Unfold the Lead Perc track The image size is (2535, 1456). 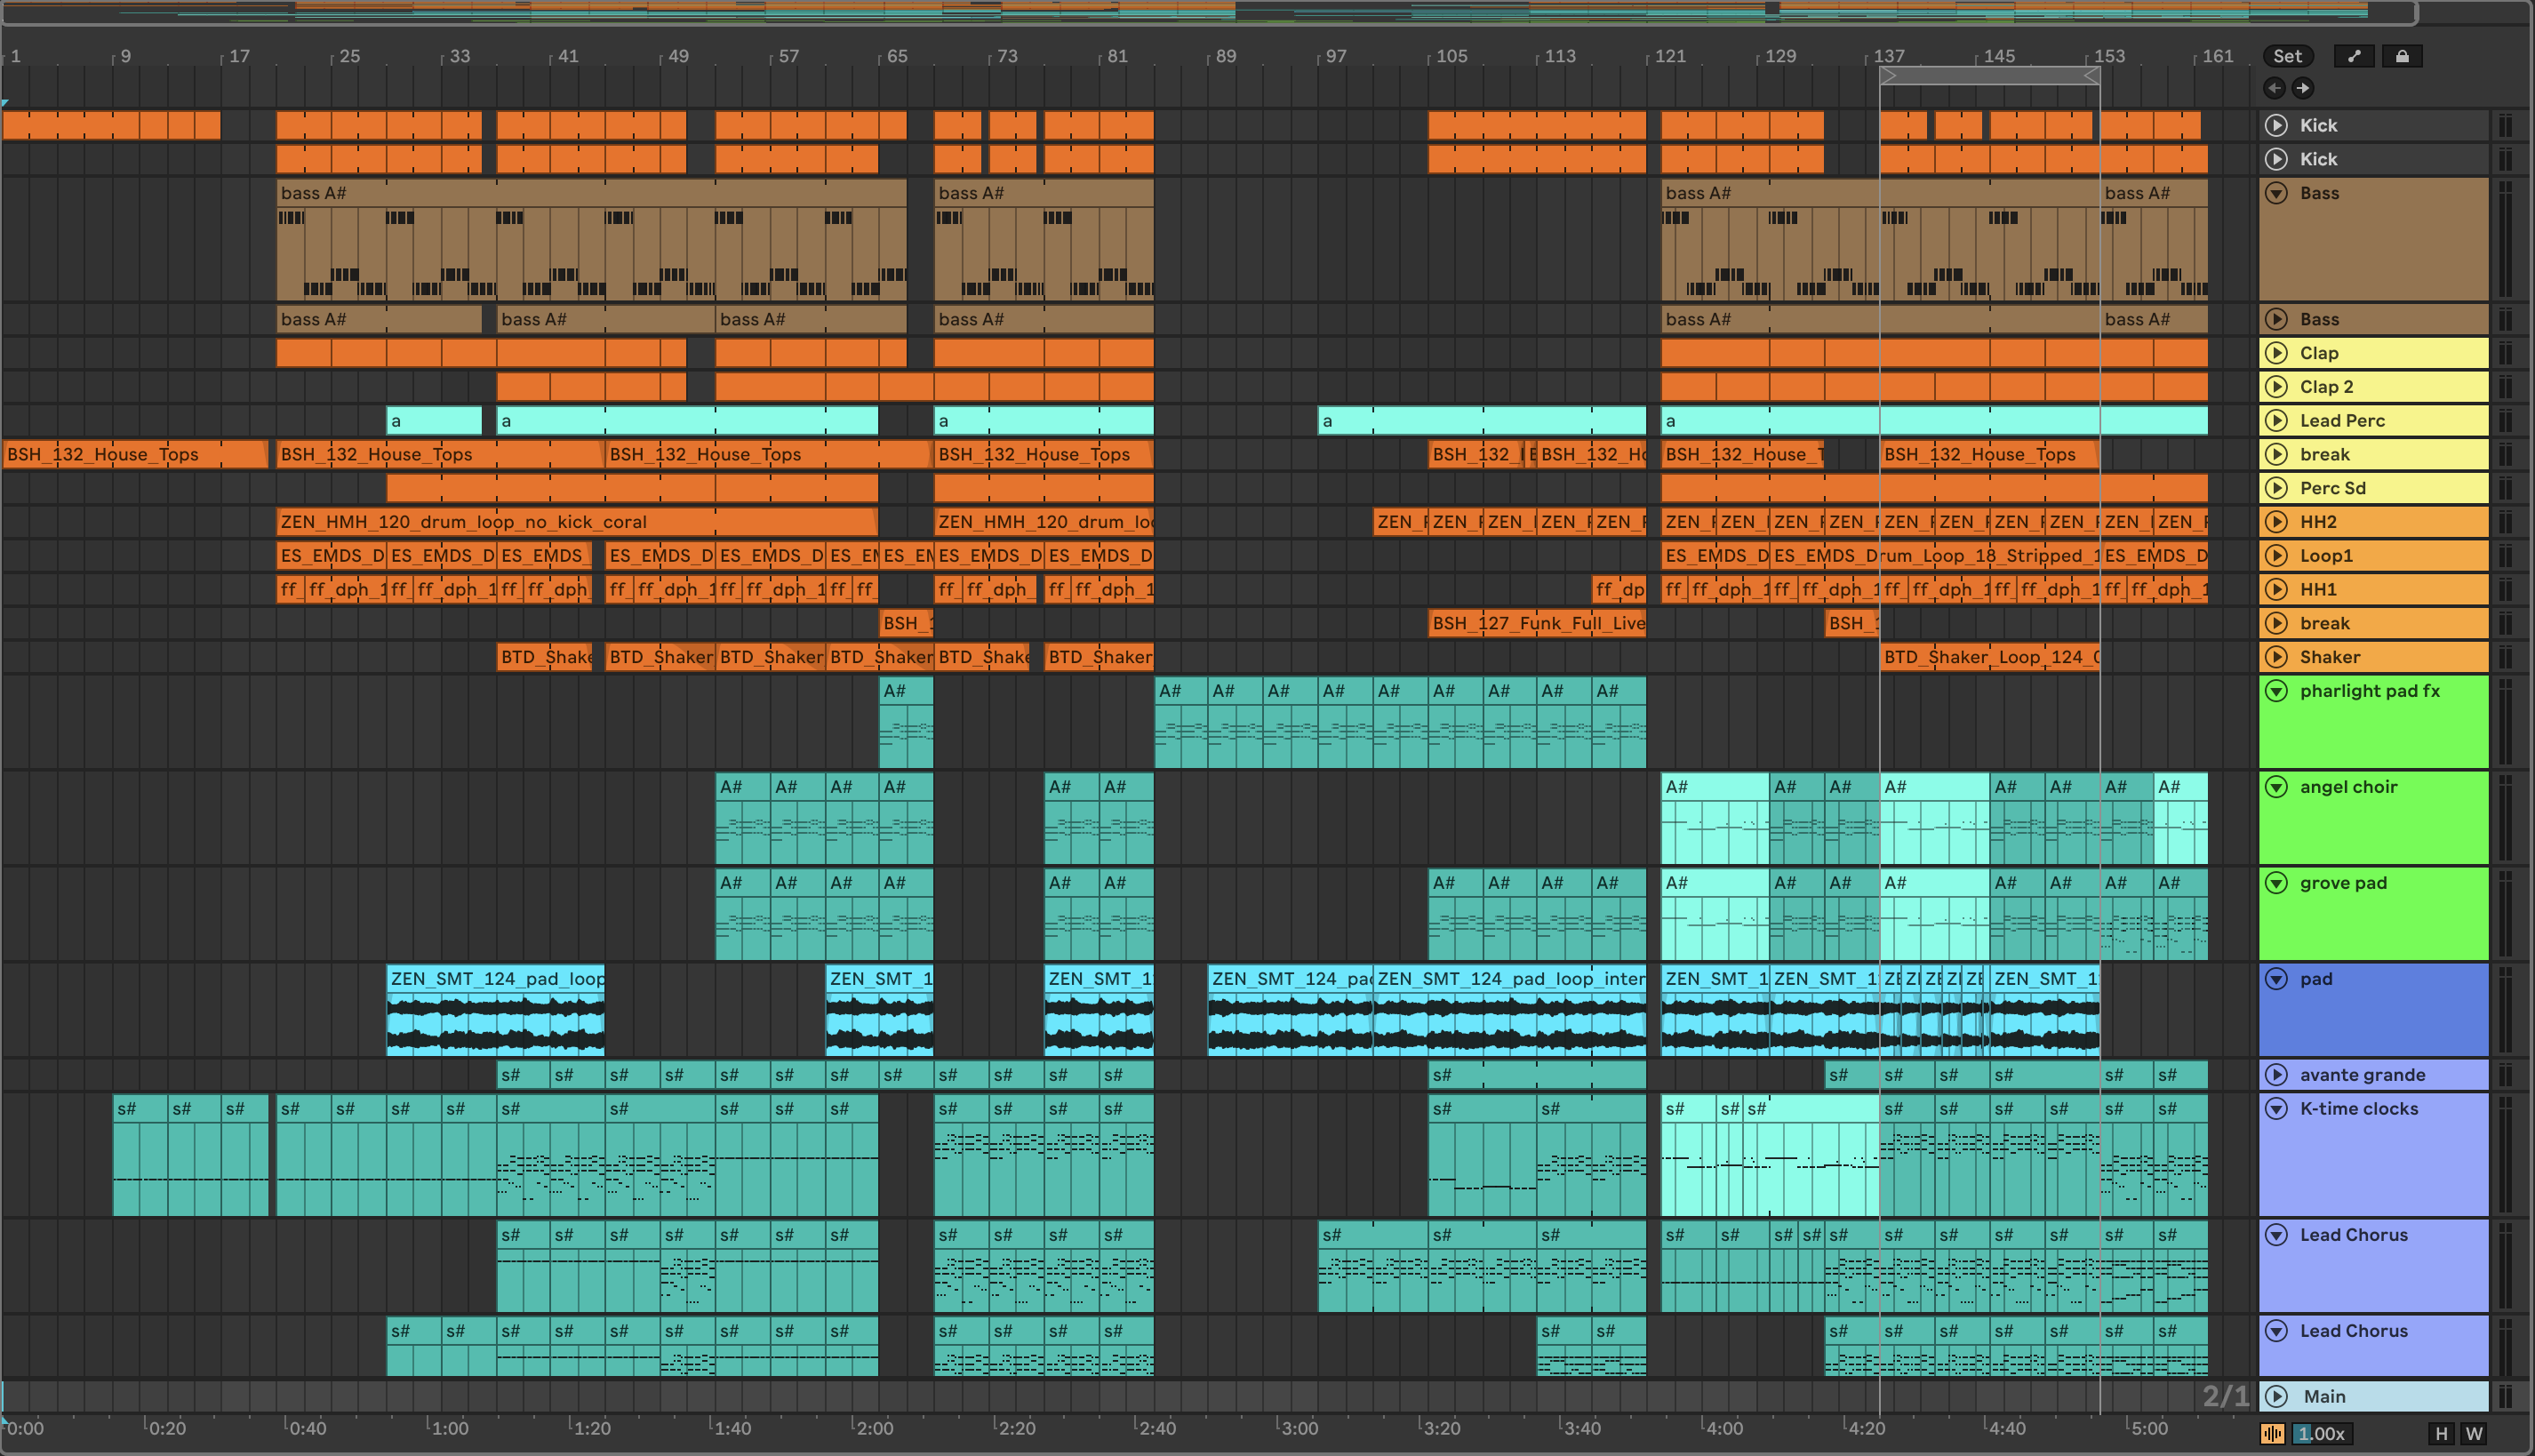click(2276, 421)
